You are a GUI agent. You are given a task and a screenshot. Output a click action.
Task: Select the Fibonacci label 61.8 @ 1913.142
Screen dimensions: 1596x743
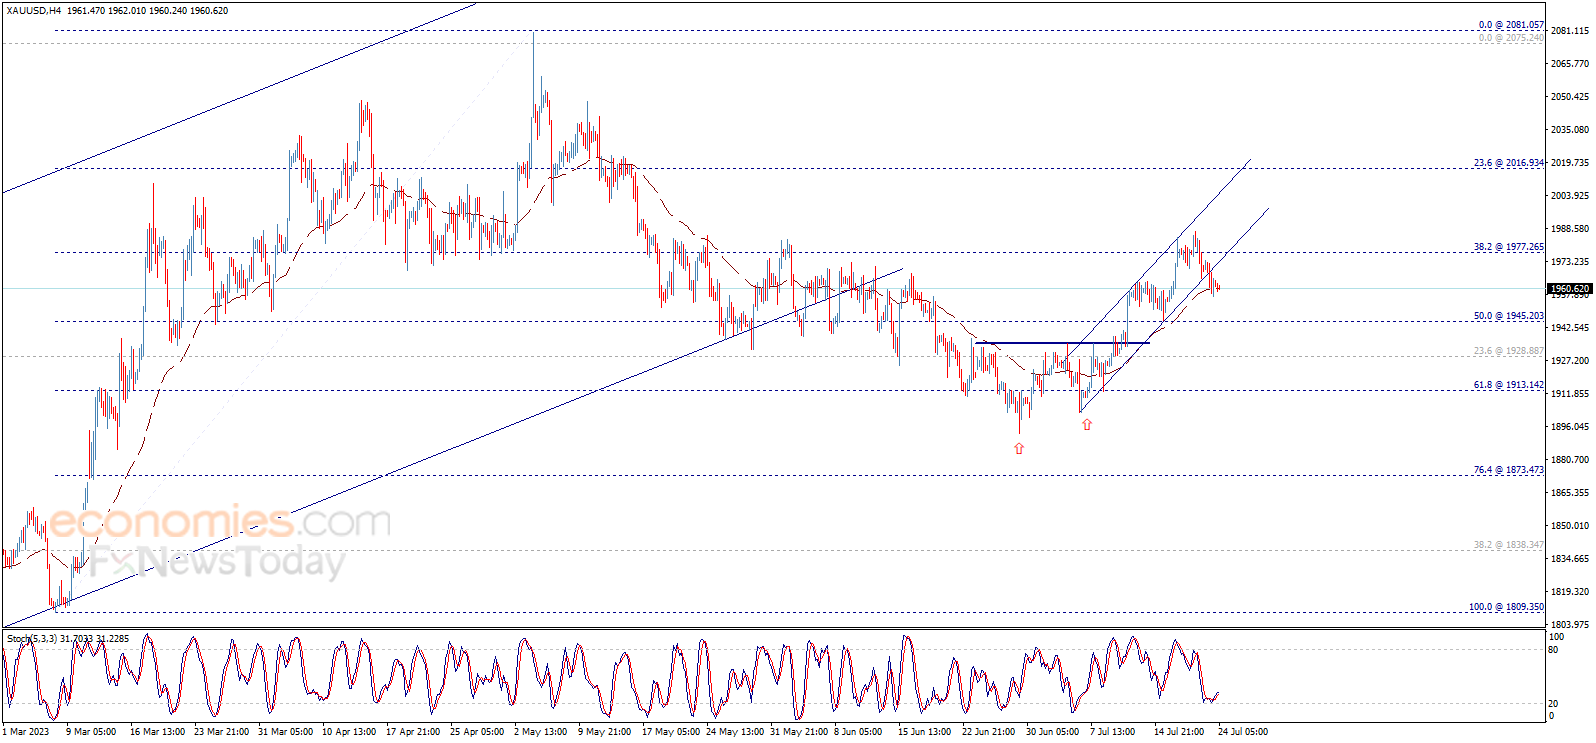(x=1509, y=385)
